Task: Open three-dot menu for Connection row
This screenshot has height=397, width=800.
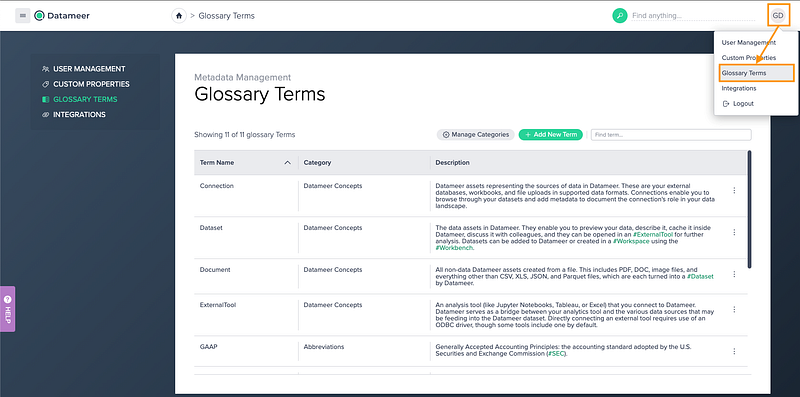Action: (734, 190)
